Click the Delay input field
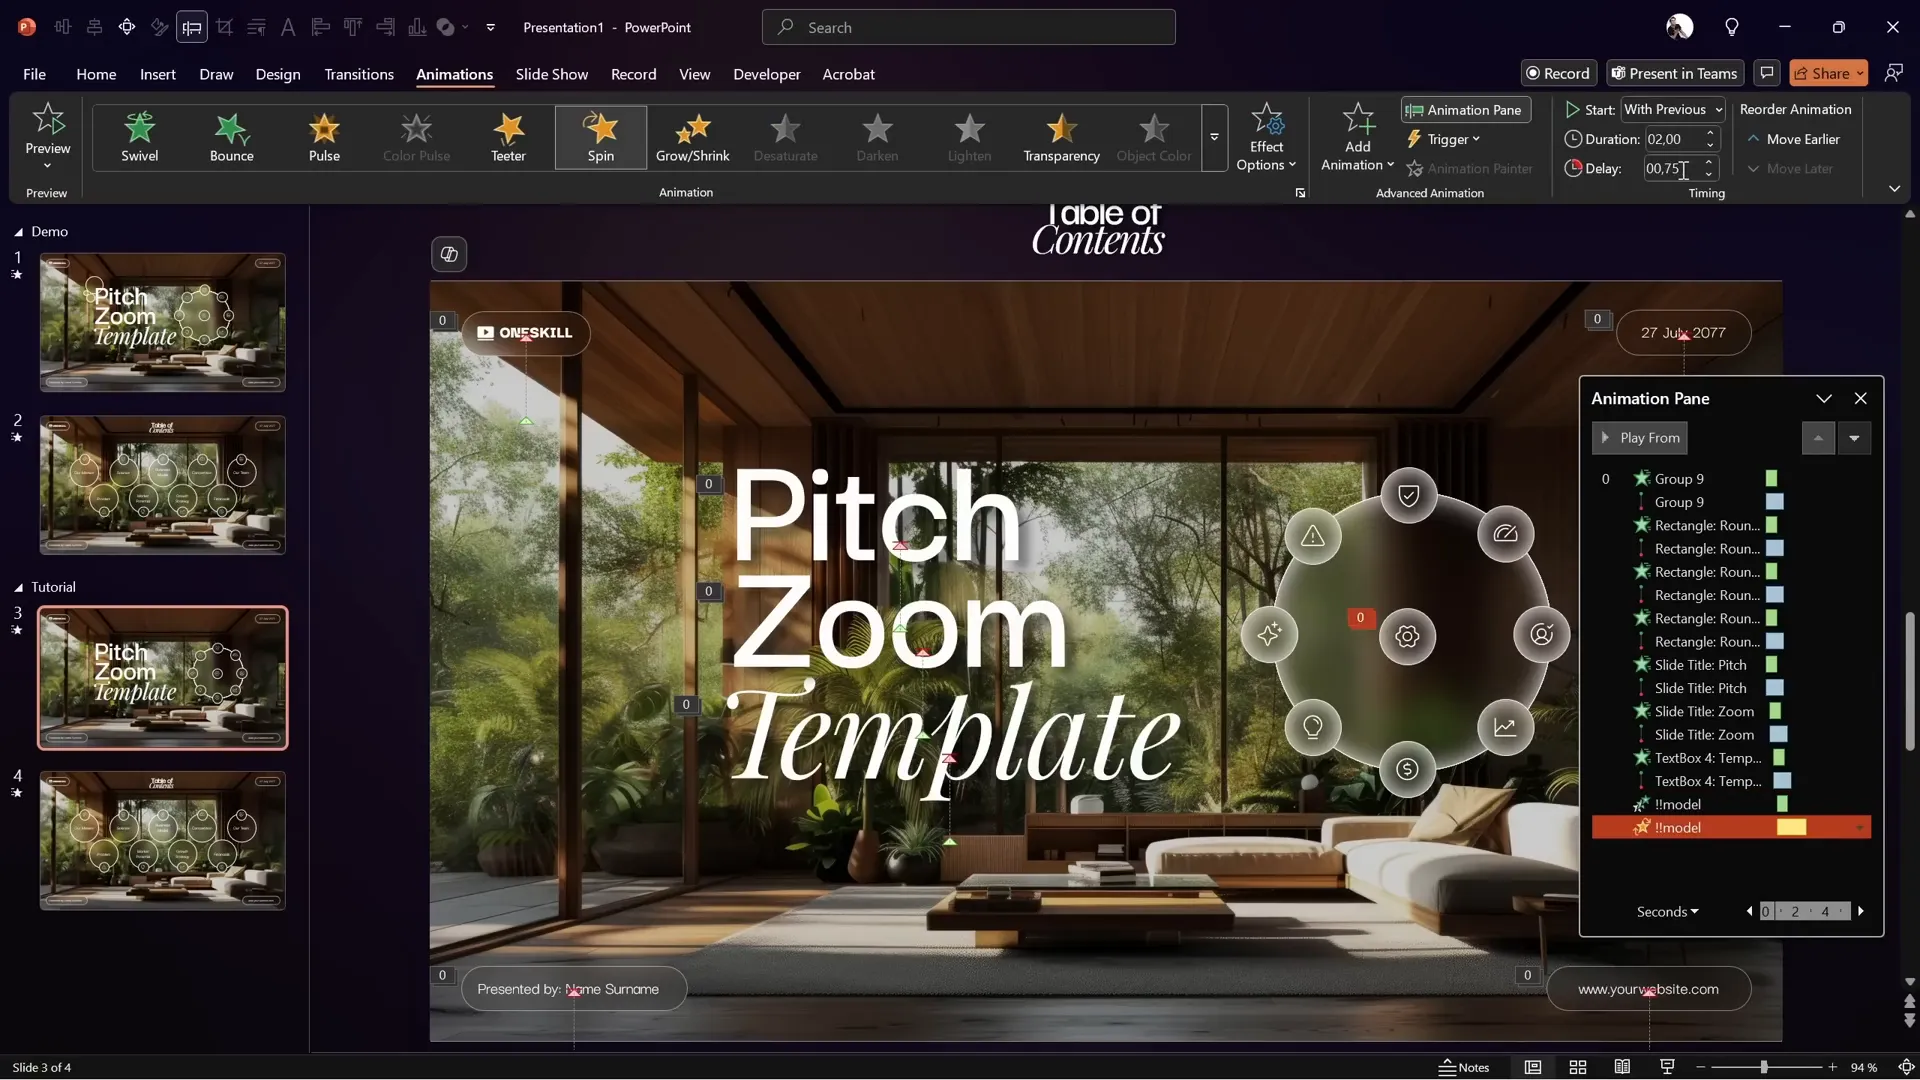The image size is (1920, 1080). click(x=1672, y=169)
